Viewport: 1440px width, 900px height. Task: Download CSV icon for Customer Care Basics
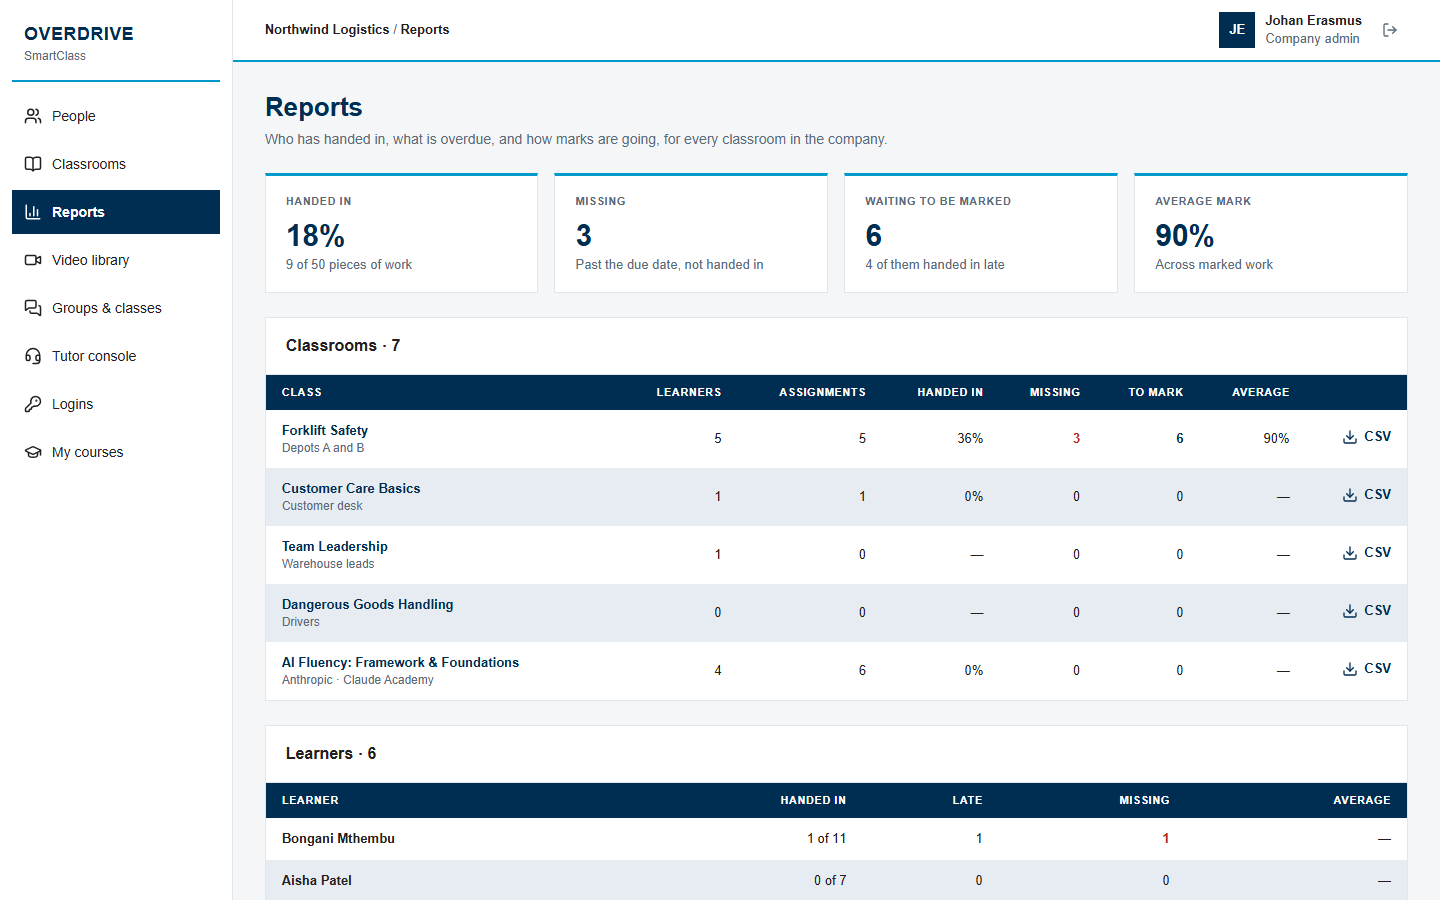pos(1350,495)
